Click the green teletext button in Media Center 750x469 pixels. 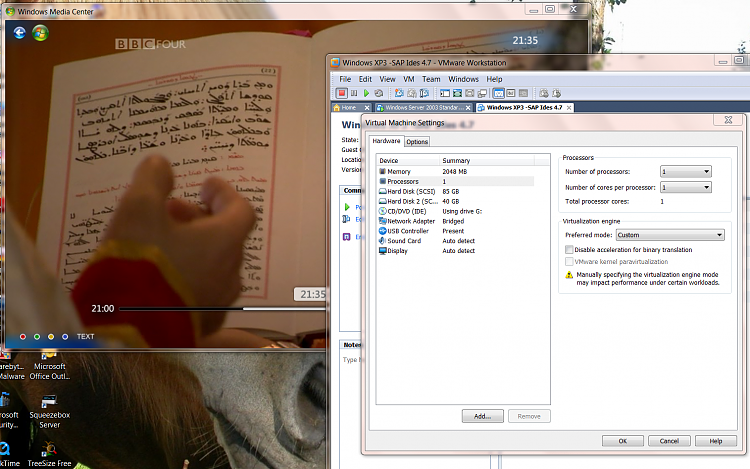coord(37,337)
